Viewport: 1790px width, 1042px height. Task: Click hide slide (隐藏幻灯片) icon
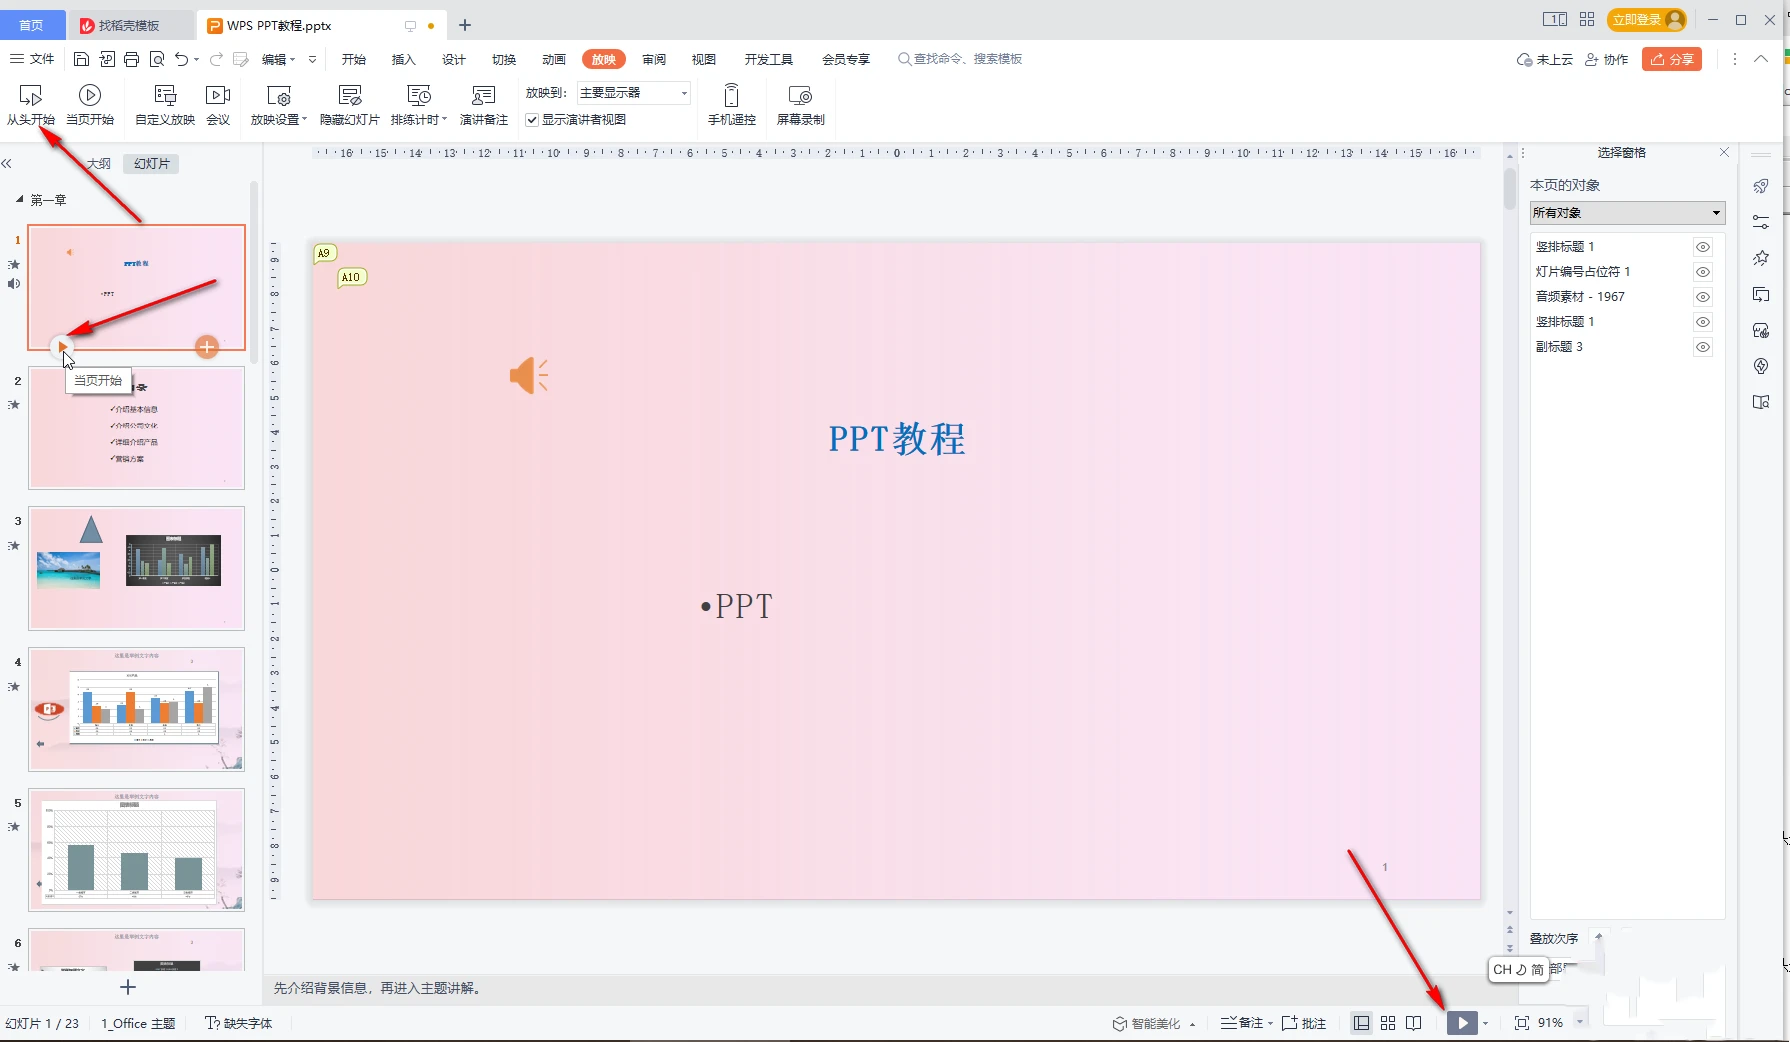pos(350,104)
